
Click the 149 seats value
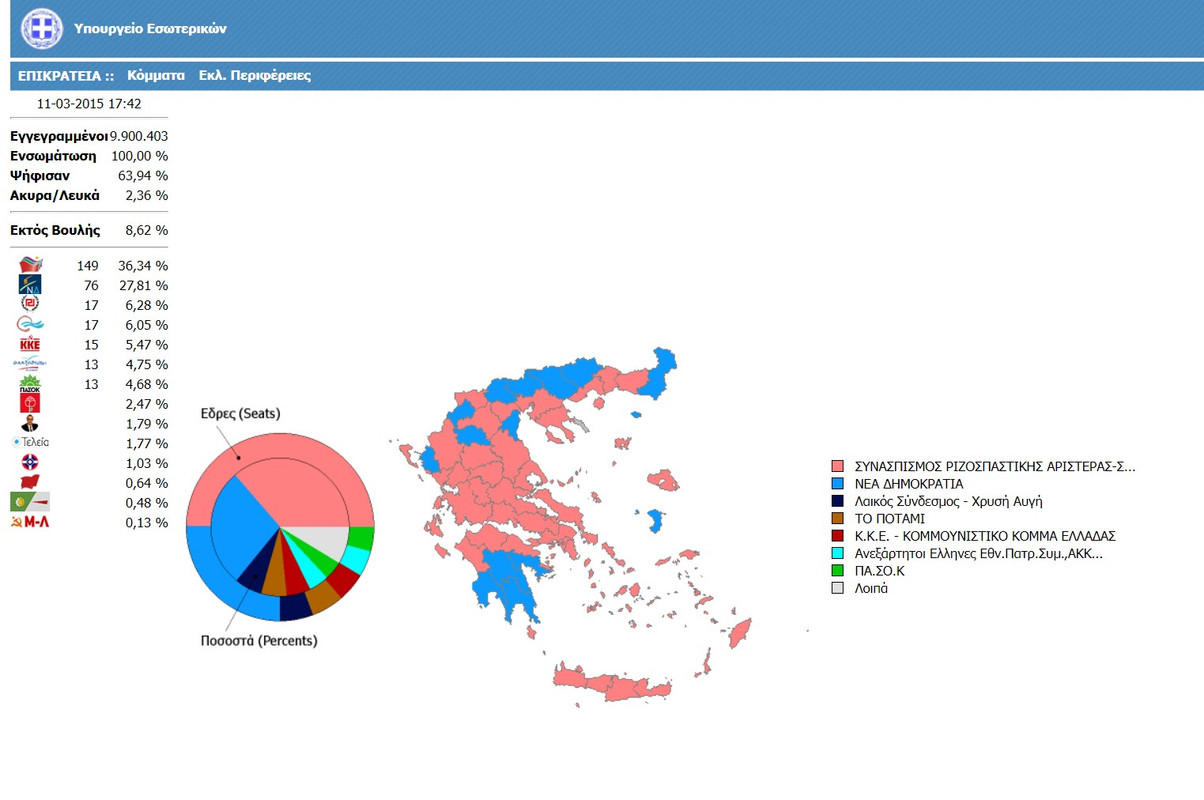tap(87, 266)
